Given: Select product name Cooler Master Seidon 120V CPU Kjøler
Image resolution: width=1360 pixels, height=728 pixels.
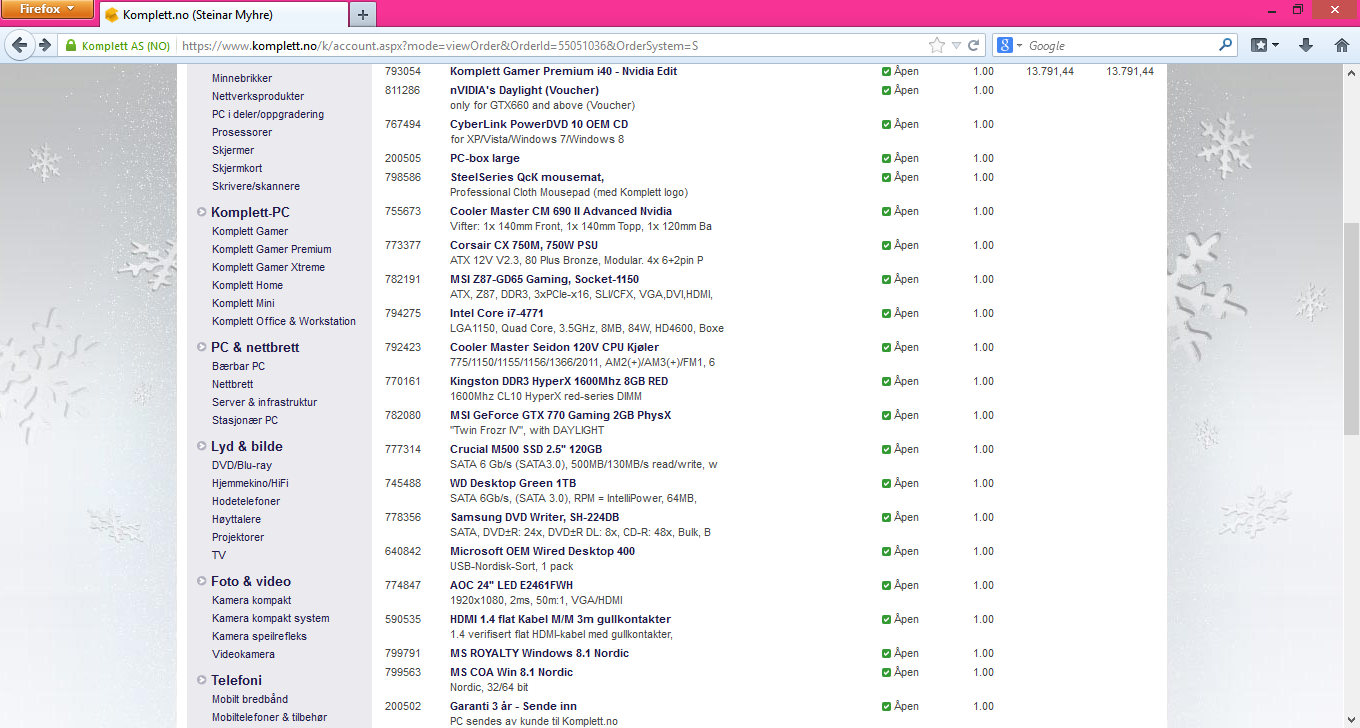Looking at the screenshot, I should (554, 347).
